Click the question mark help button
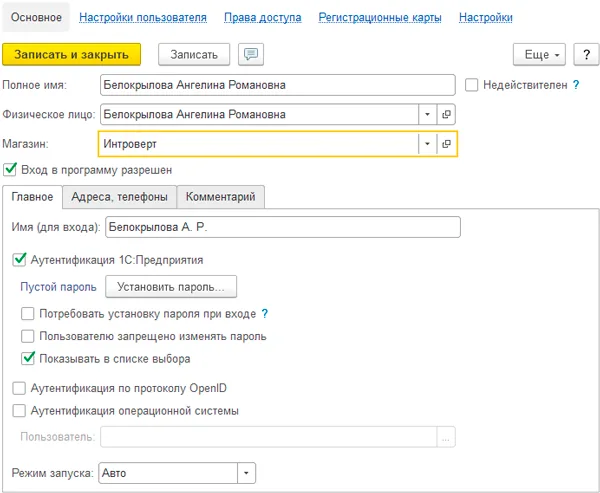600x493 pixels. click(x=585, y=54)
